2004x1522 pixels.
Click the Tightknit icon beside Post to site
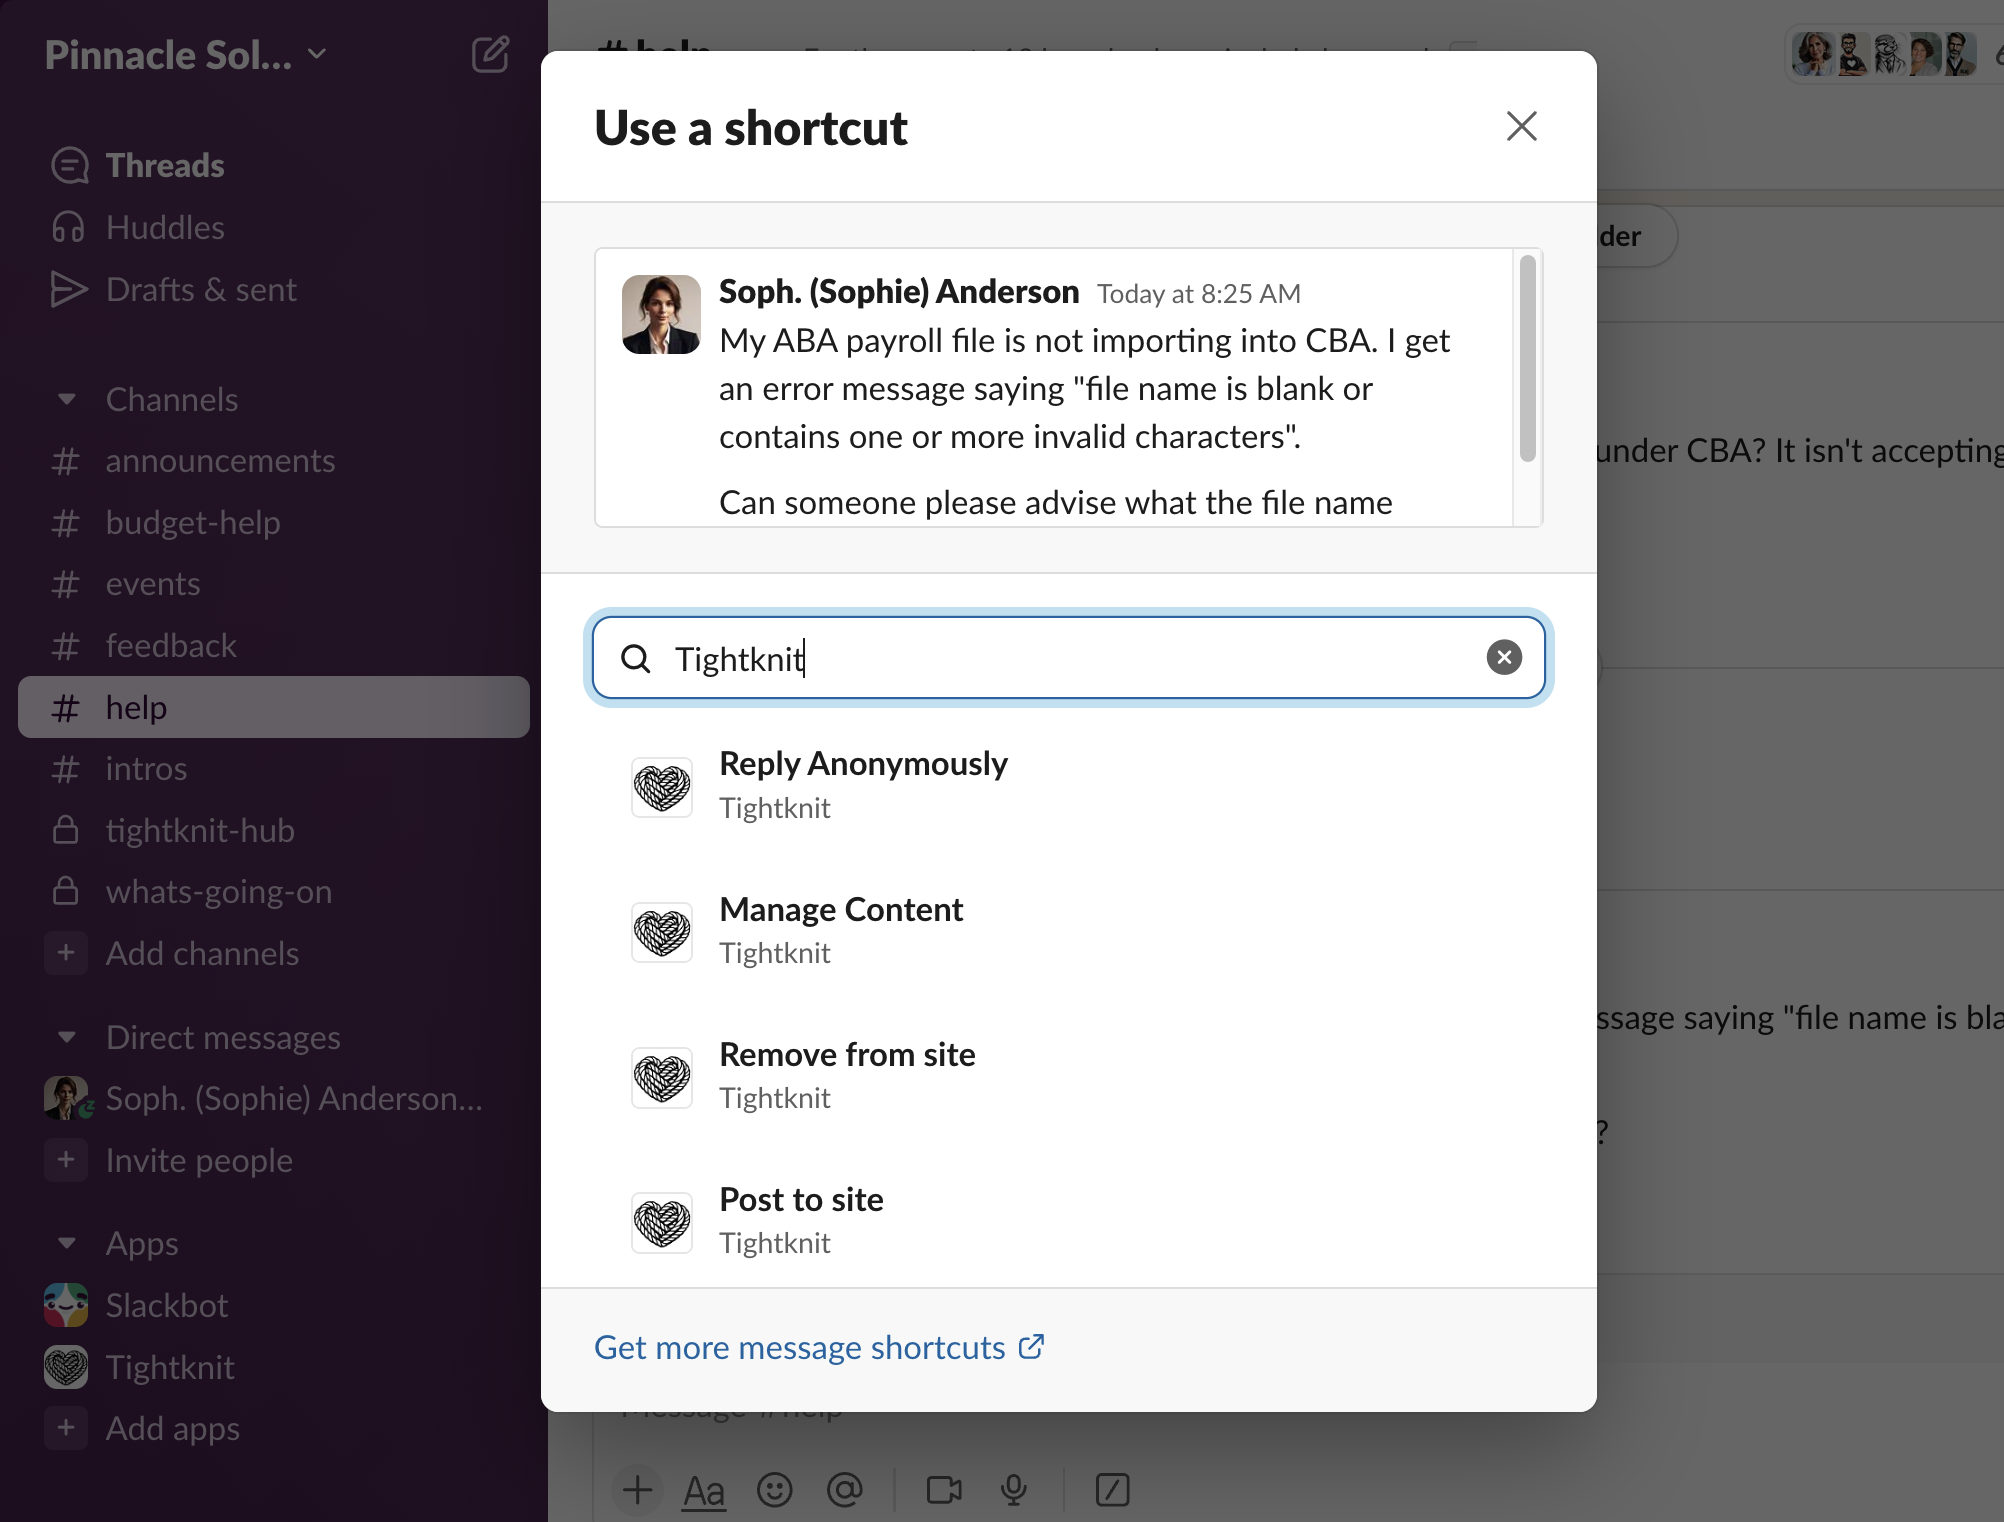661,1222
